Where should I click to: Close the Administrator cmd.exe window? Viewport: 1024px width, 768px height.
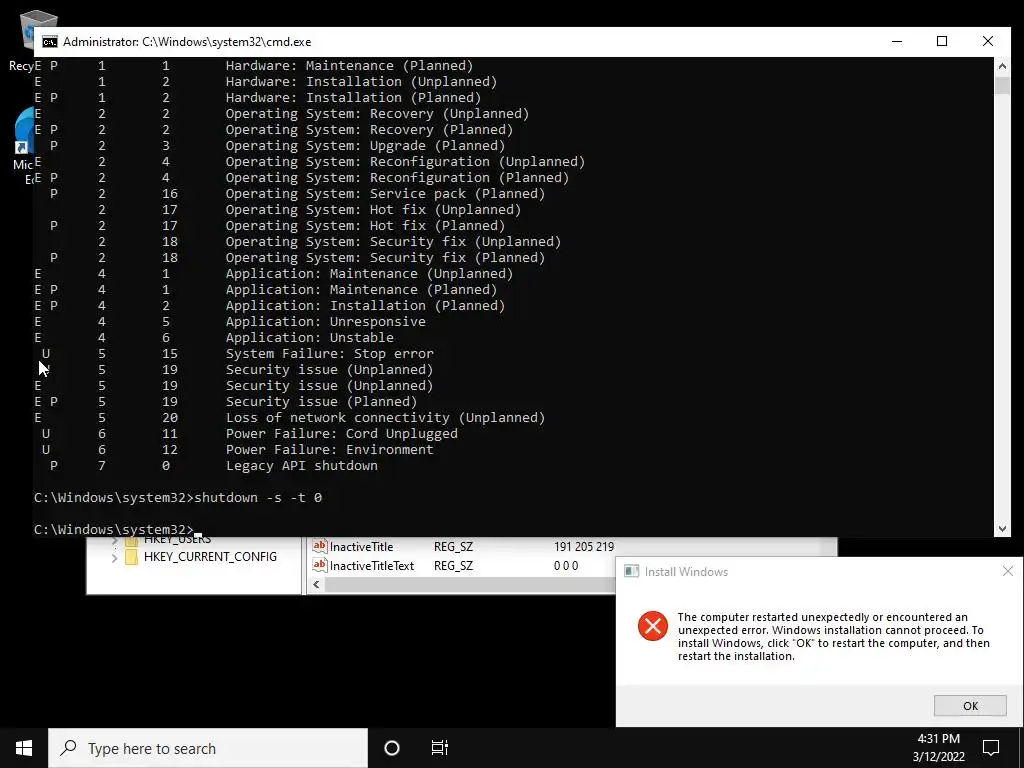tap(987, 42)
